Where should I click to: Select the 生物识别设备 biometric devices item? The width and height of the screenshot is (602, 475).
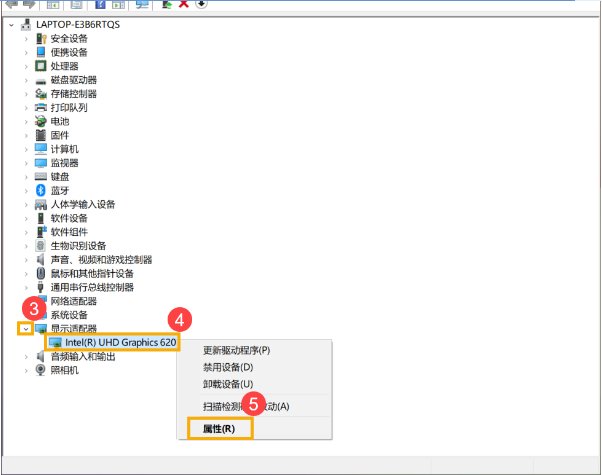[x=78, y=245]
